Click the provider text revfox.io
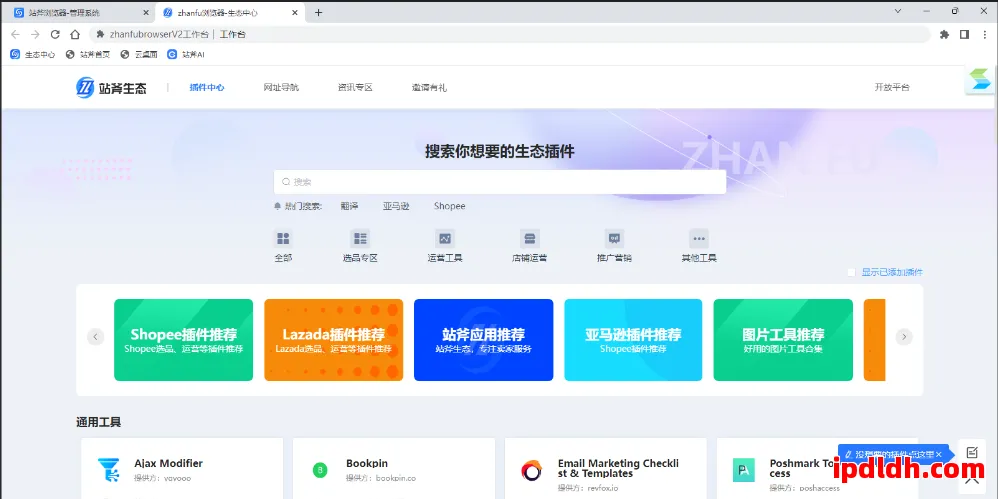 [604, 488]
